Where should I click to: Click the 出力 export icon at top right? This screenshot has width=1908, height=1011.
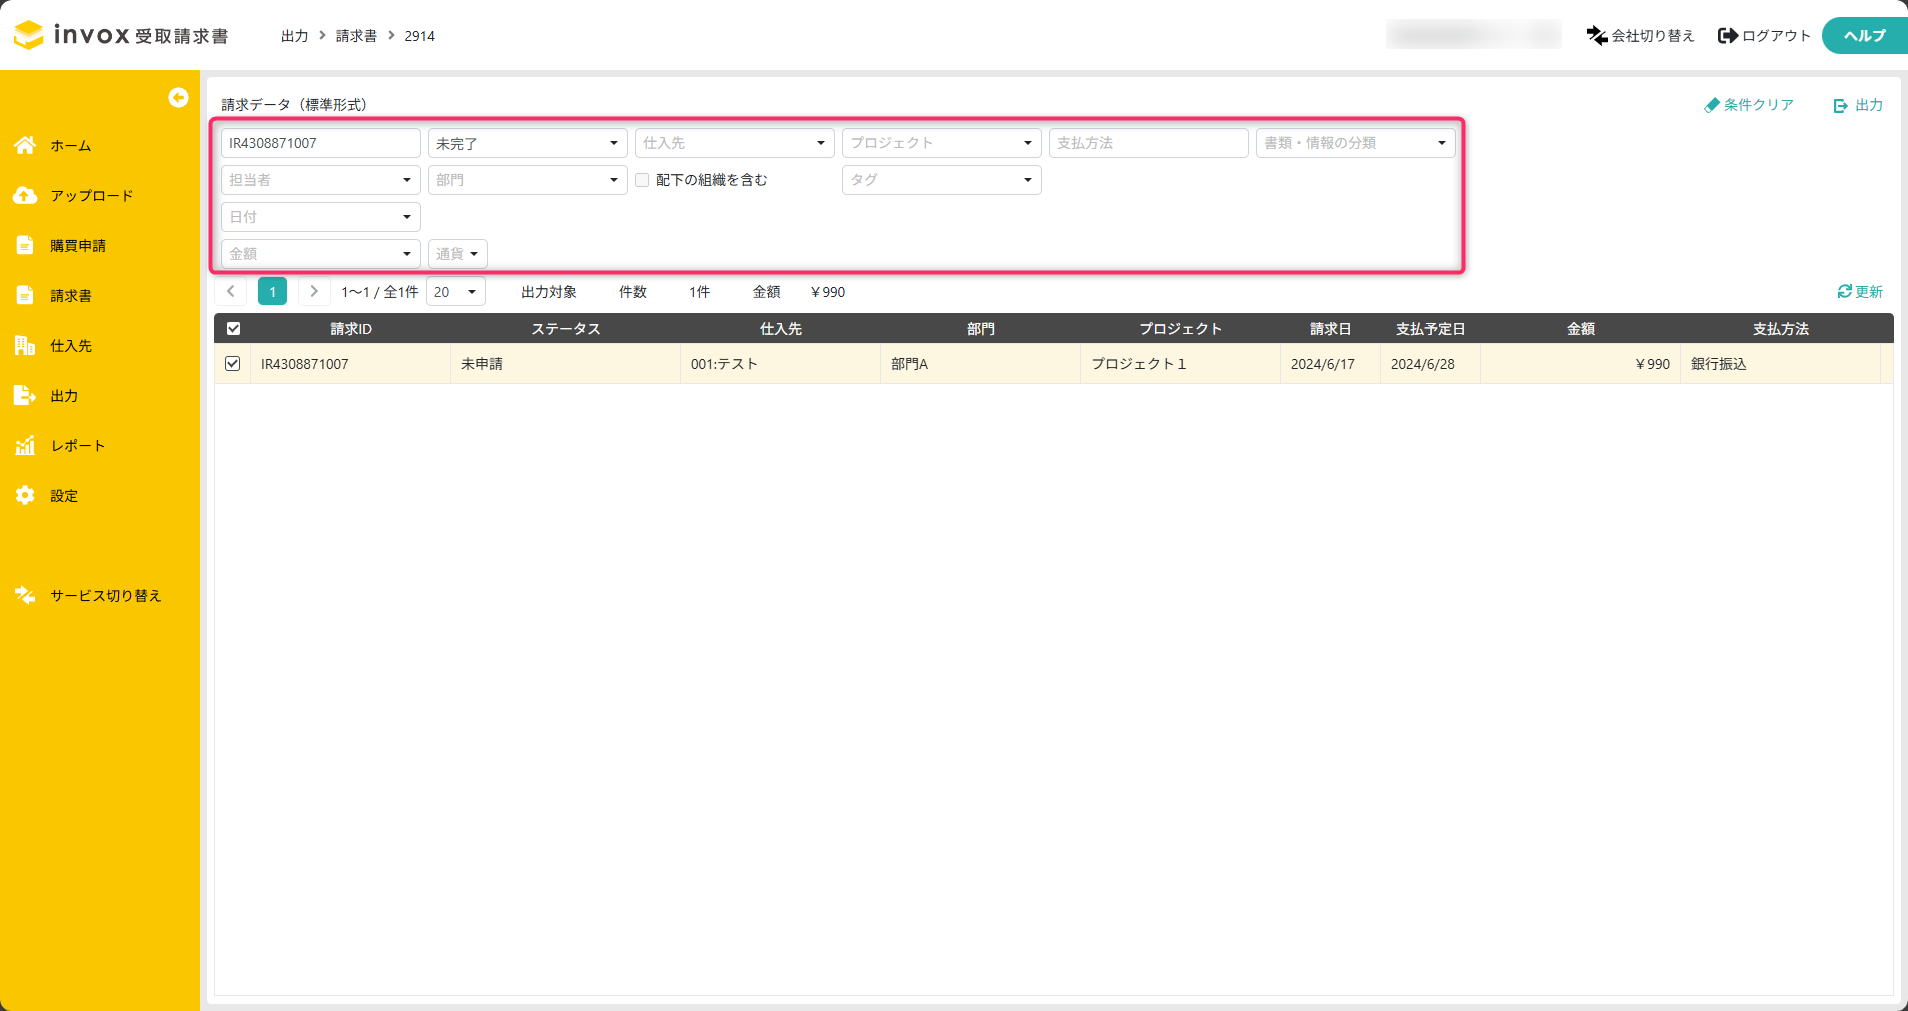[1841, 105]
